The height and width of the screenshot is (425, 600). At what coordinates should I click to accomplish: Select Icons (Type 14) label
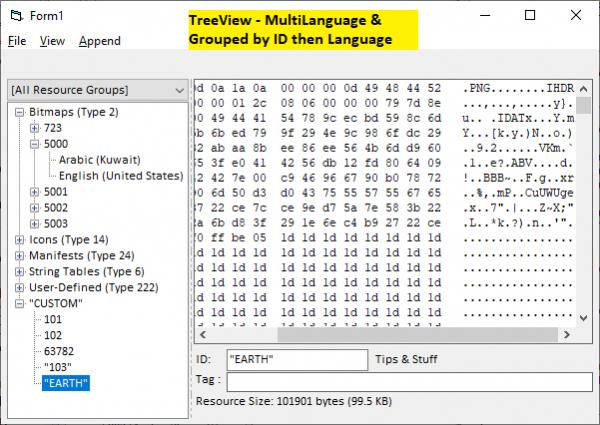coord(69,240)
